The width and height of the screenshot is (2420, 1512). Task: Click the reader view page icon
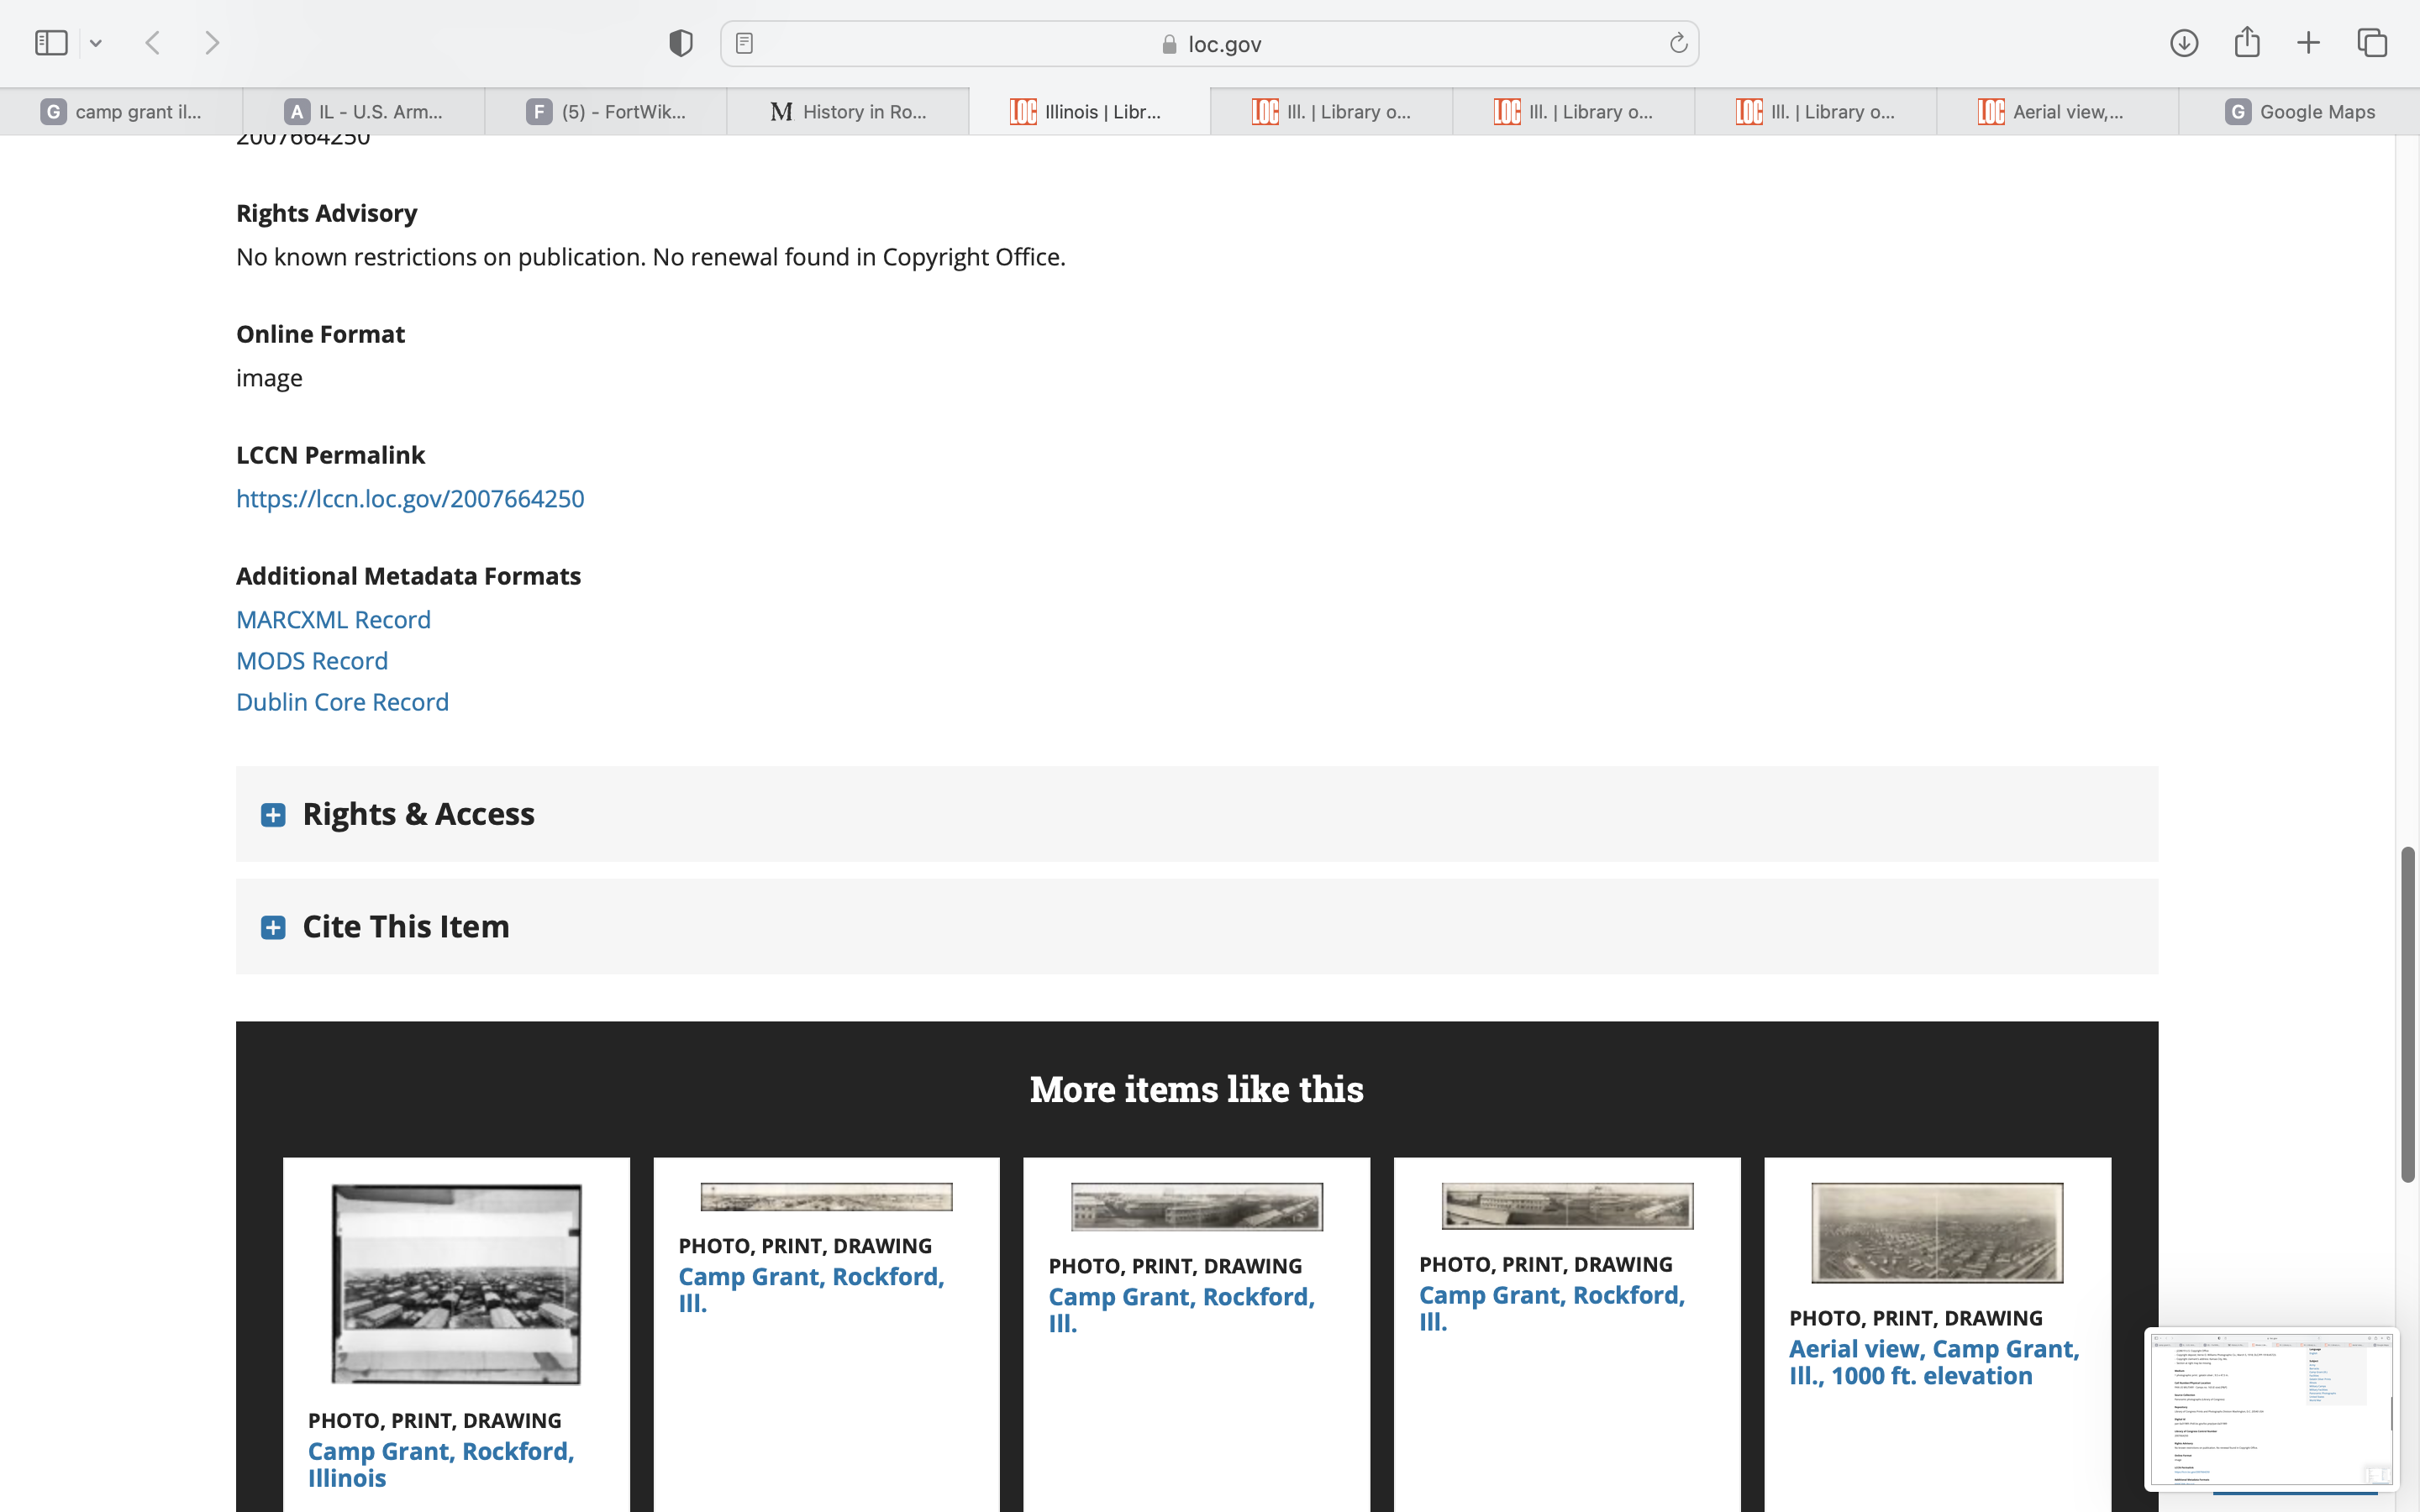744,43
